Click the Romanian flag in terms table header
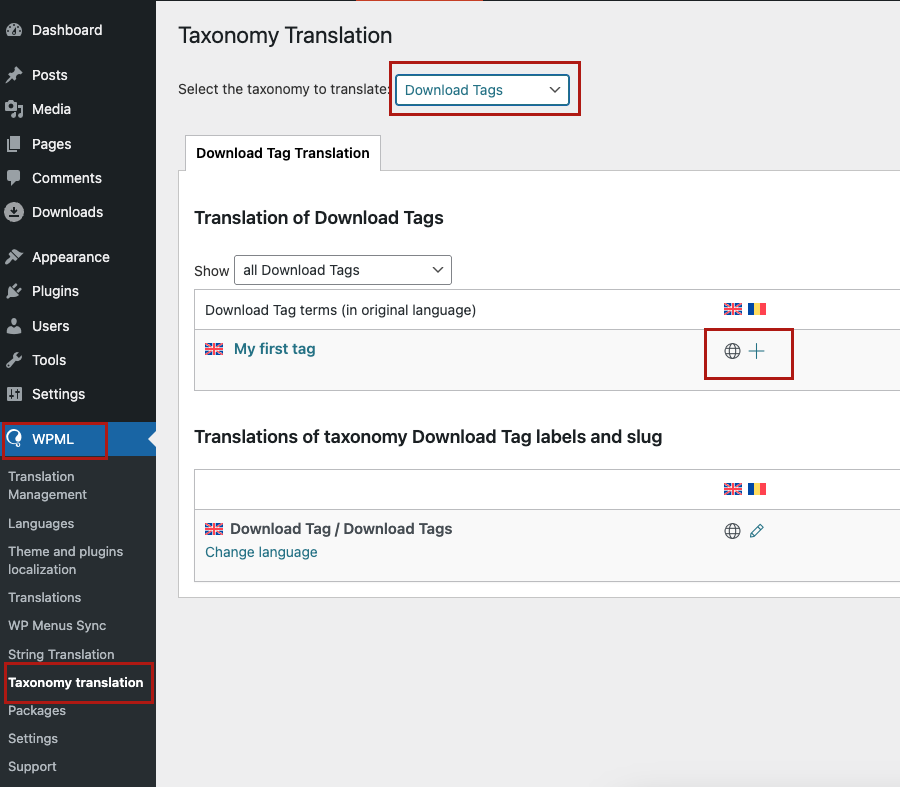Viewport: 900px width, 787px height. pyautogui.click(x=757, y=309)
